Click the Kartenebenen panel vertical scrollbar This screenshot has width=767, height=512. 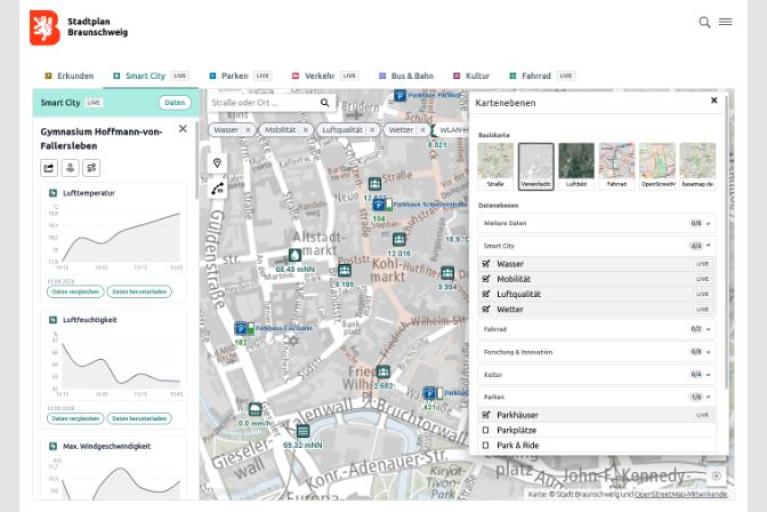tap(726, 242)
